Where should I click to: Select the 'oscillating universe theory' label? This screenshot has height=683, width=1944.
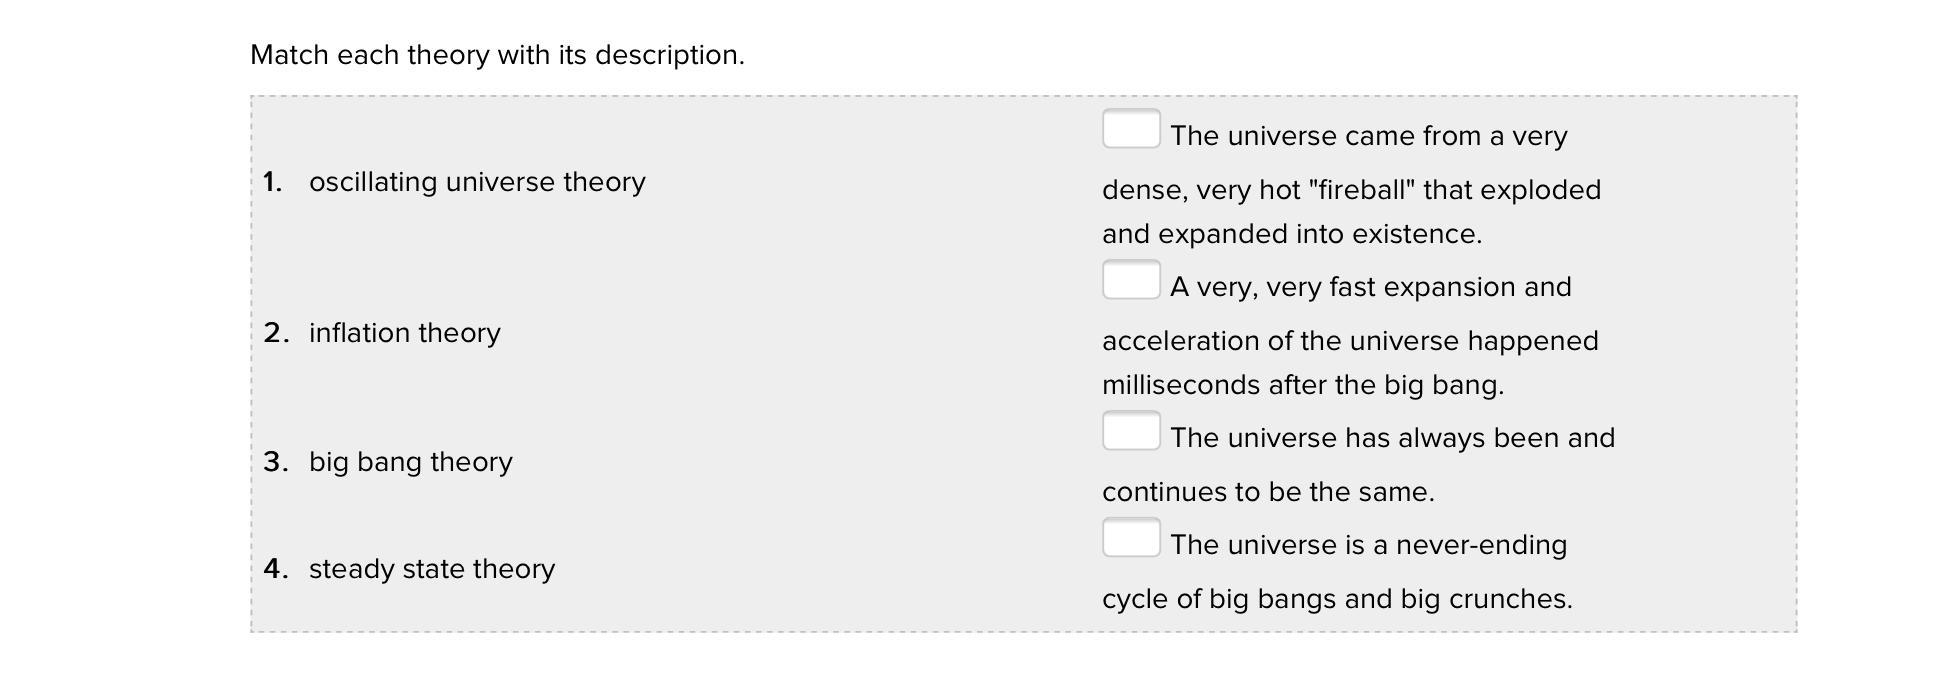pyautogui.click(x=477, y=182)
